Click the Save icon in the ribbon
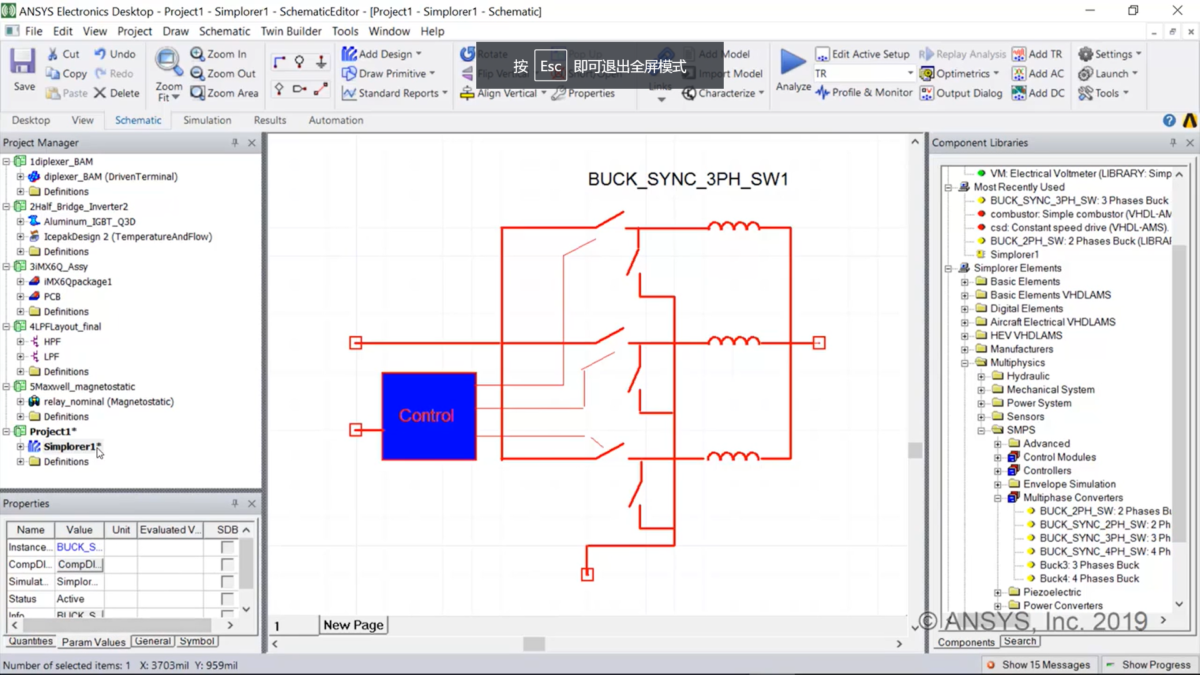This screenshot has width=1200, height=675. [x=23, y=63]
